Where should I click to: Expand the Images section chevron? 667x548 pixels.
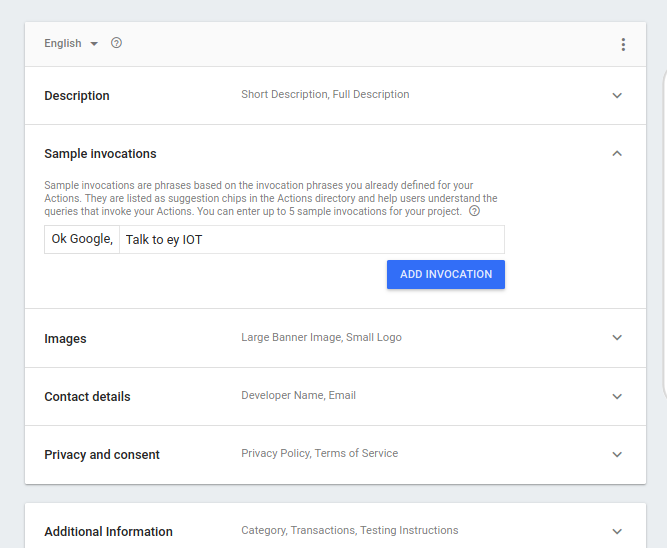coord(617,338)
